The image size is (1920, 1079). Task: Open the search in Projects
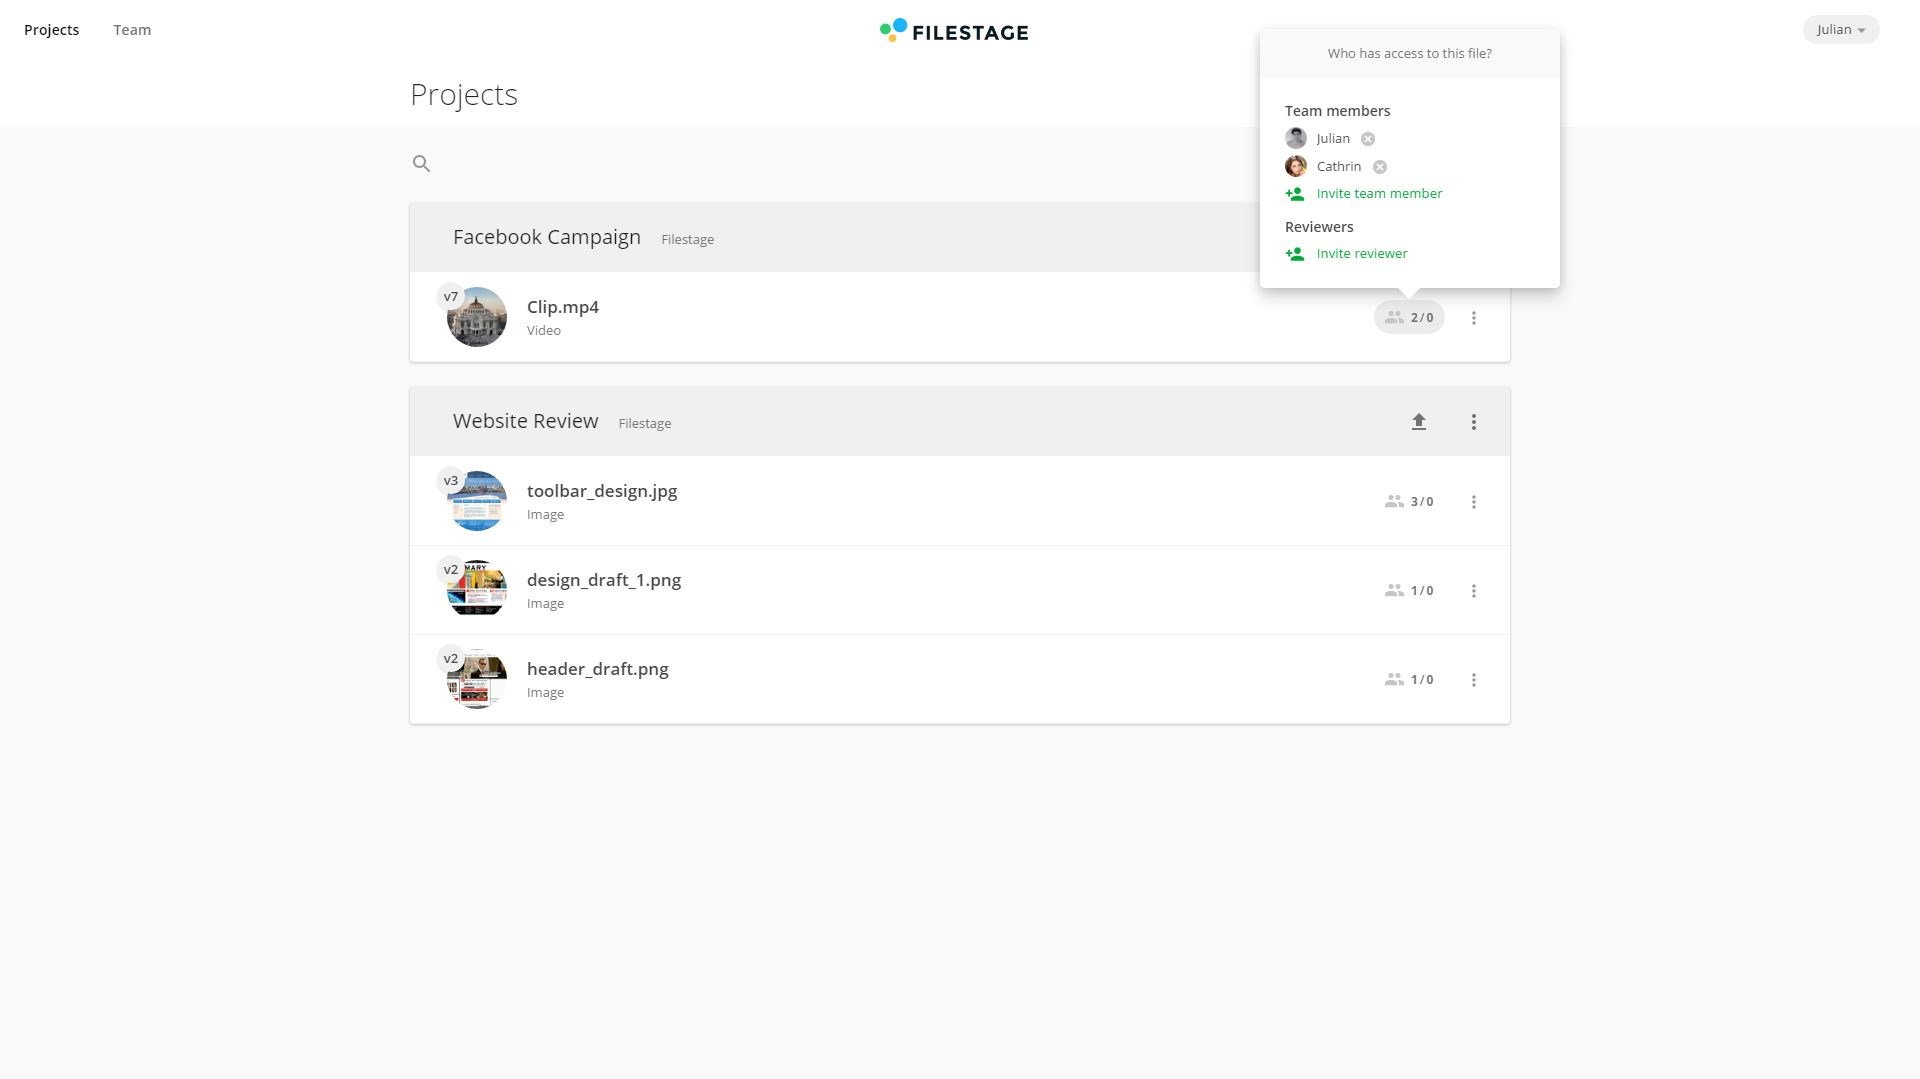click(x=421, y=163)
